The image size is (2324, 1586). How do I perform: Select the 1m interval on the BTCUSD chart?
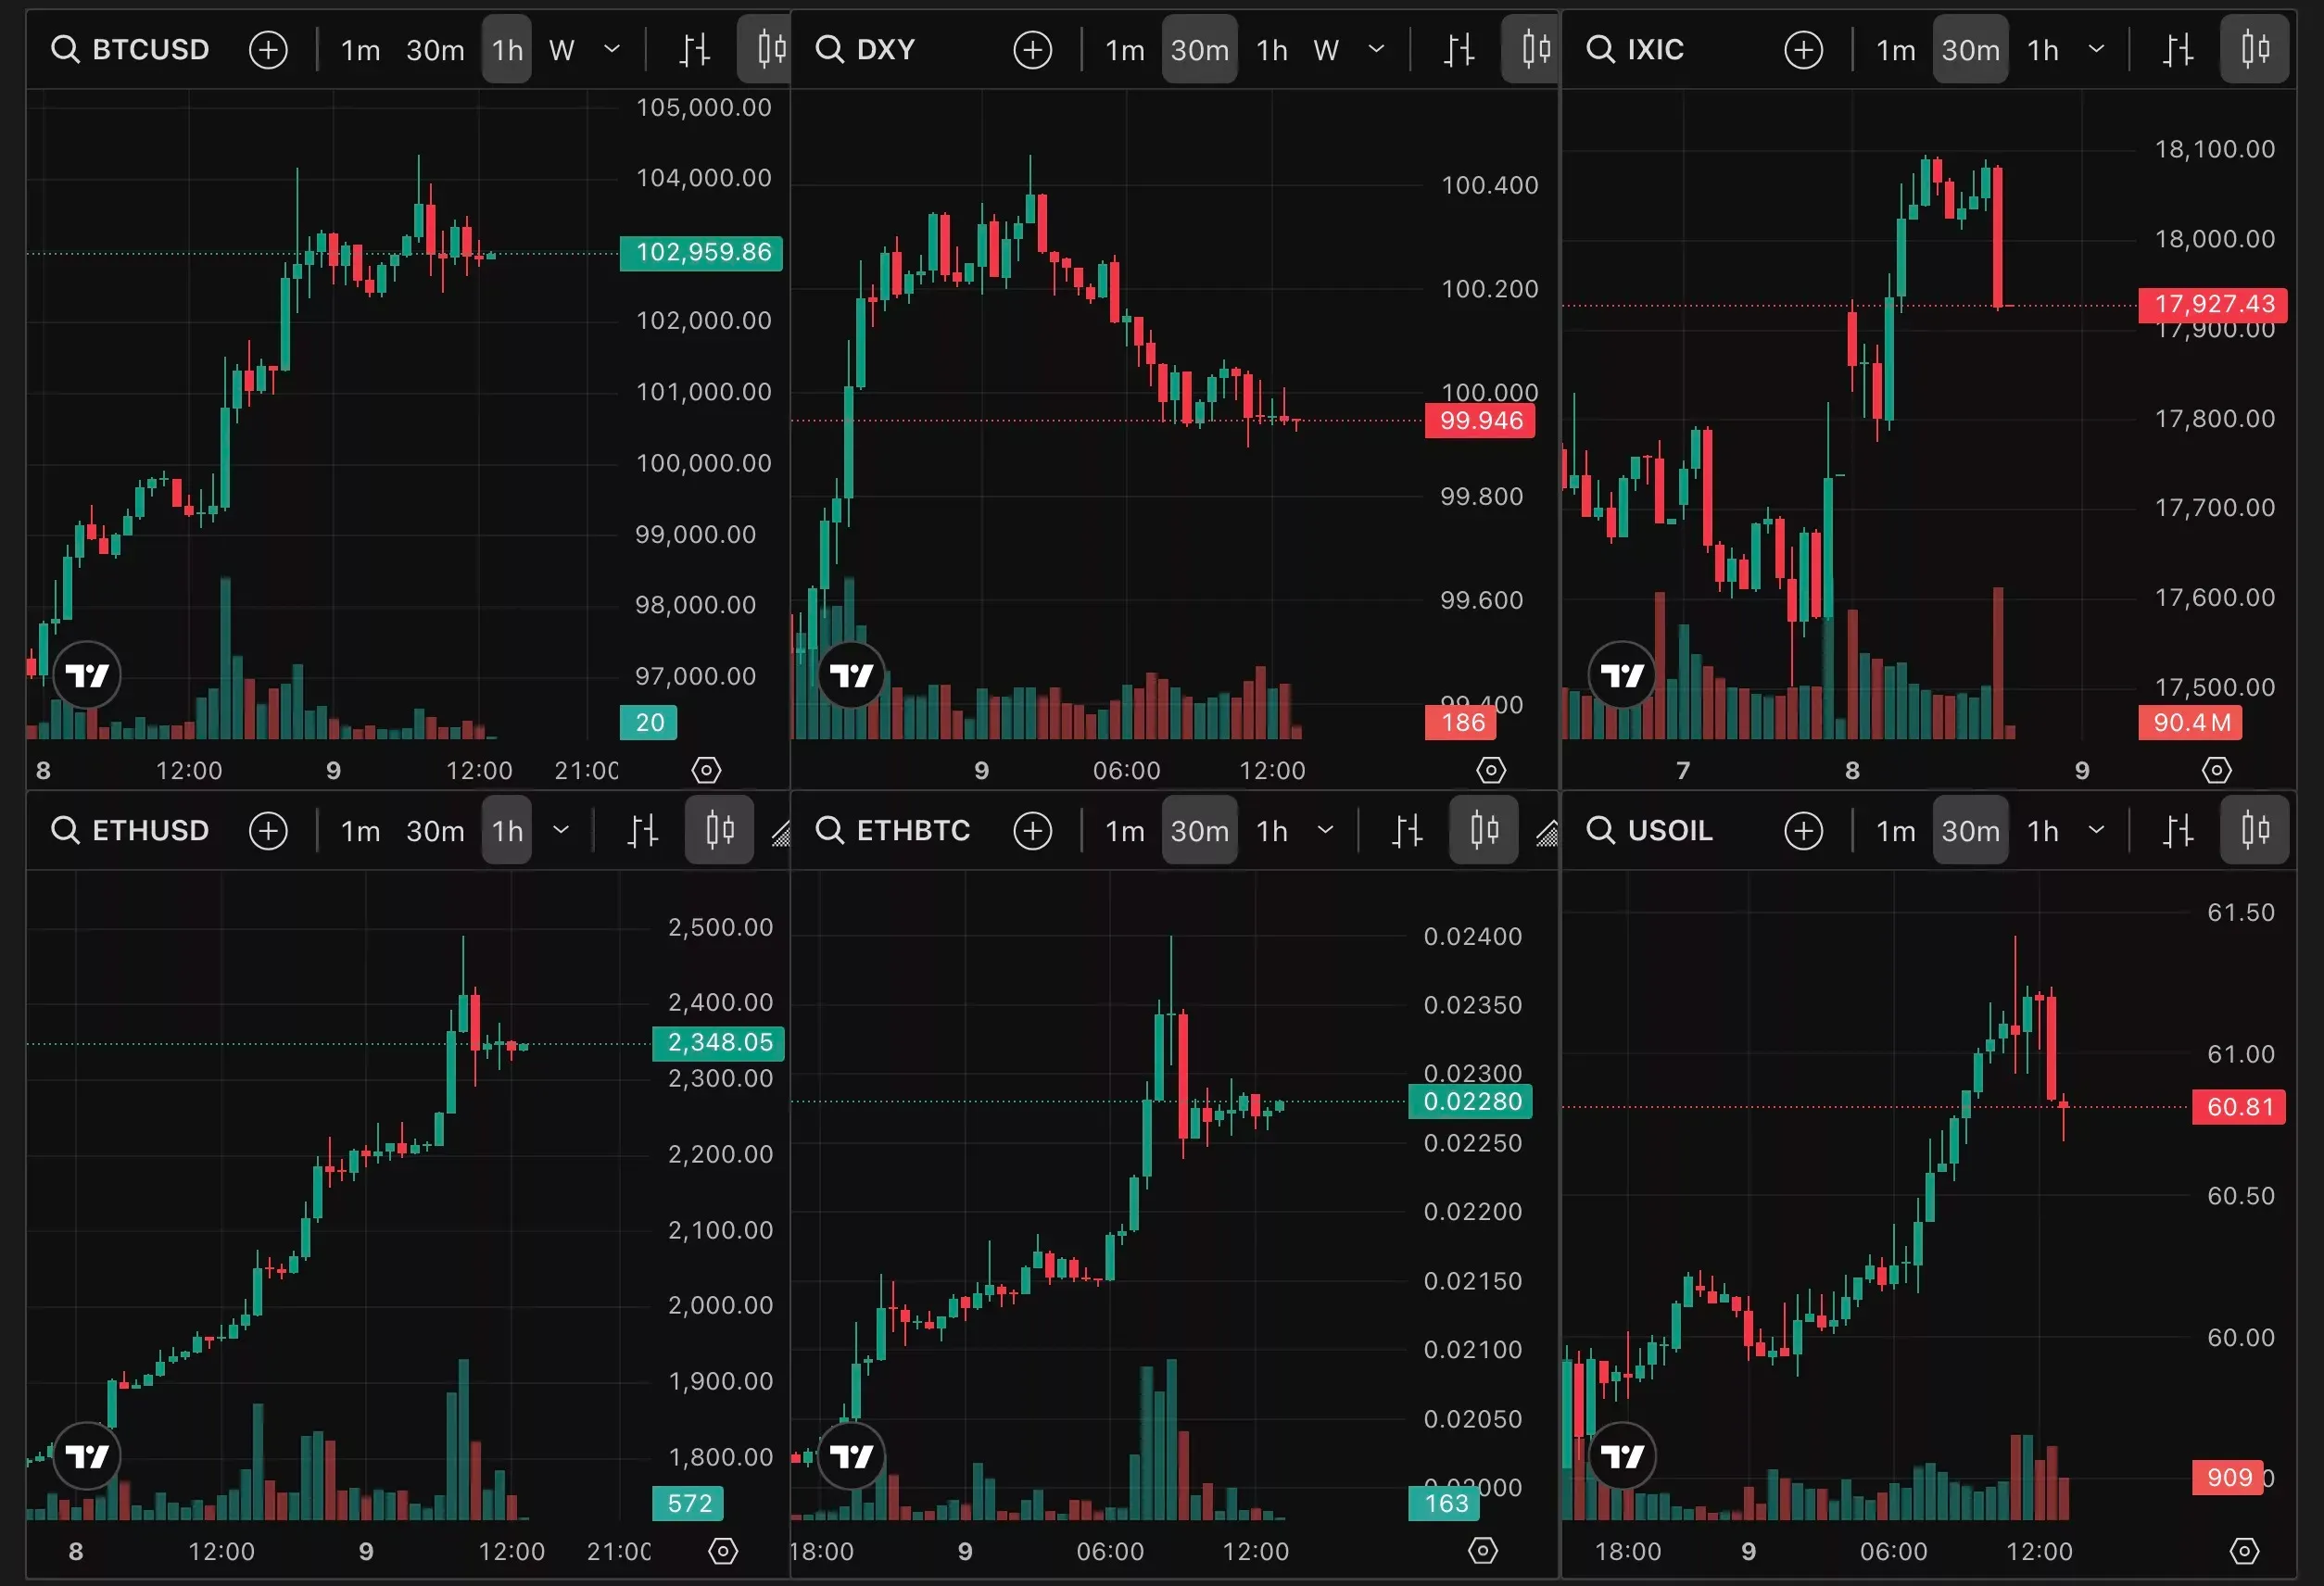coord(360,49)
